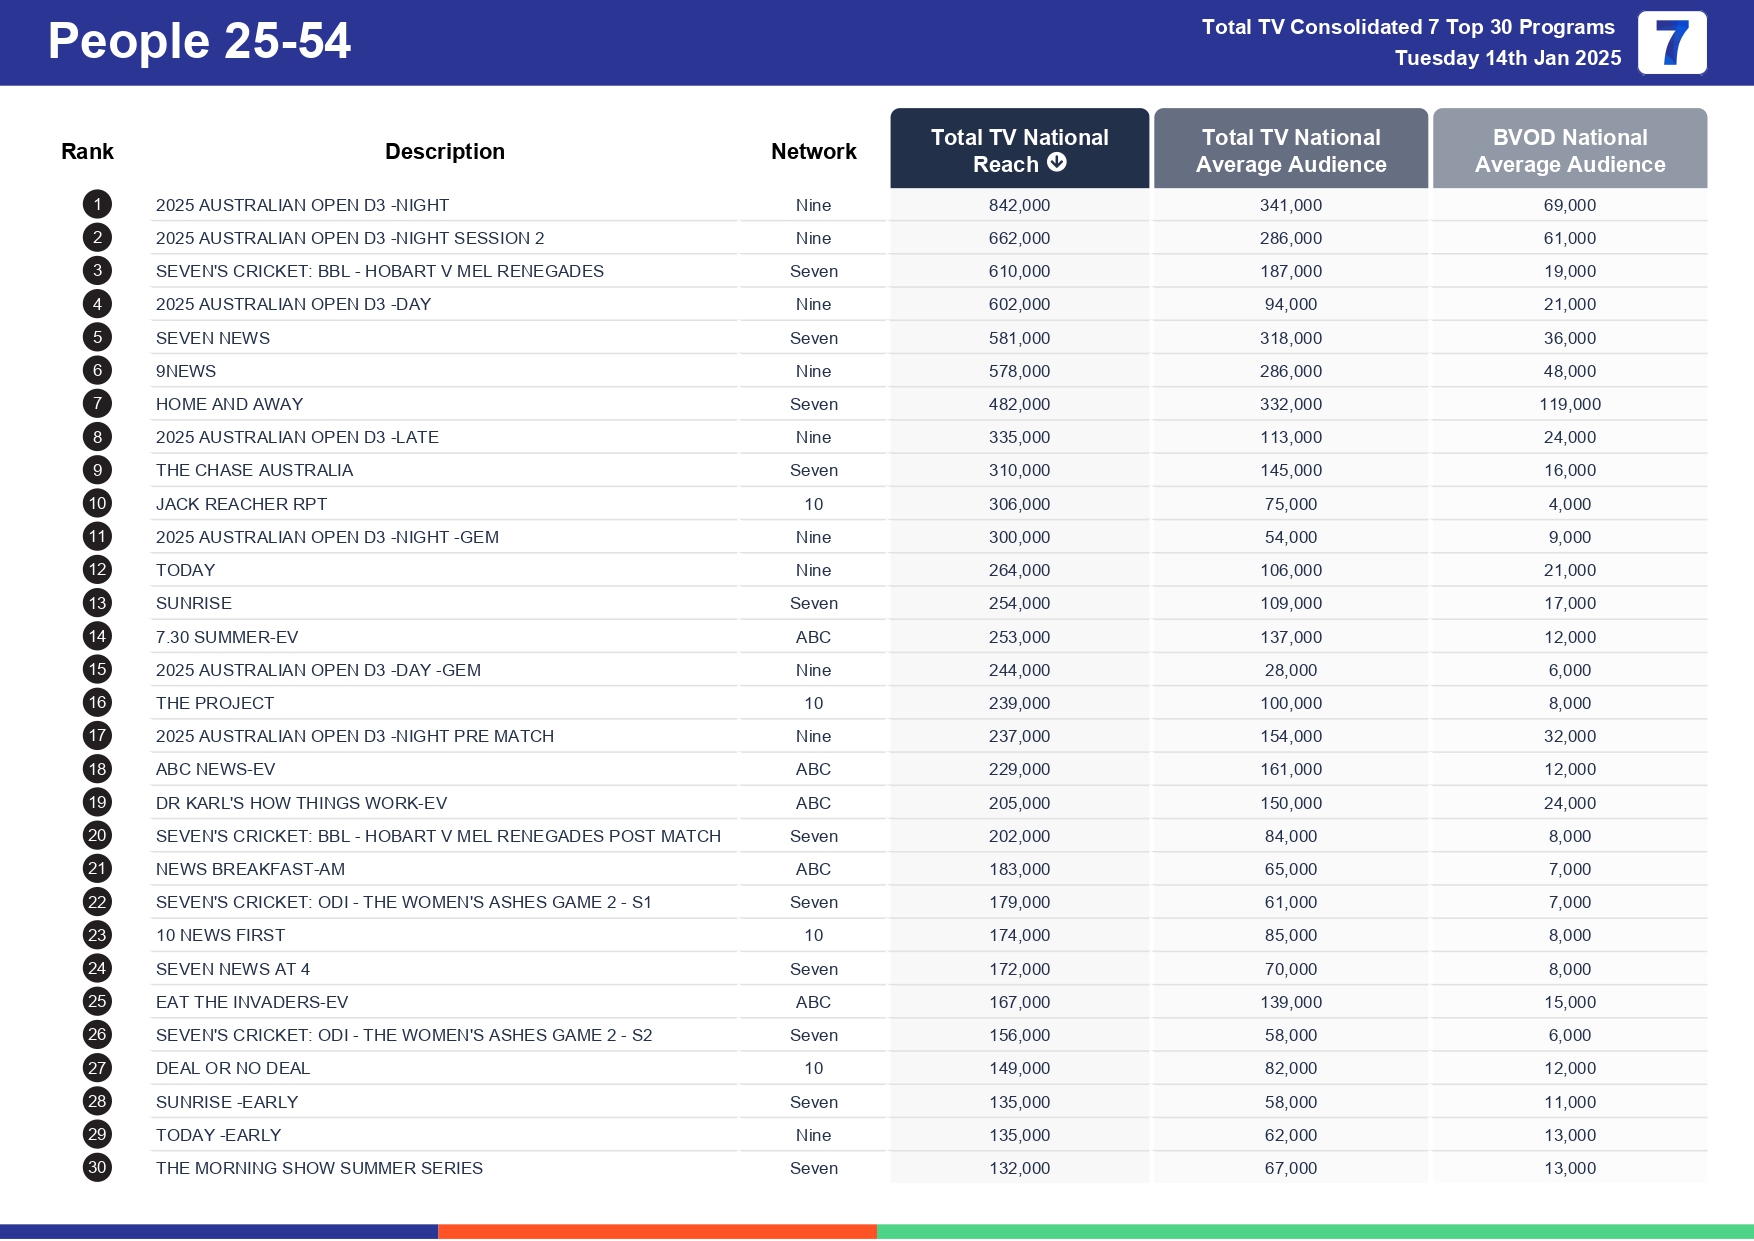Click the Channel 7 logo

coord(1671,43)
